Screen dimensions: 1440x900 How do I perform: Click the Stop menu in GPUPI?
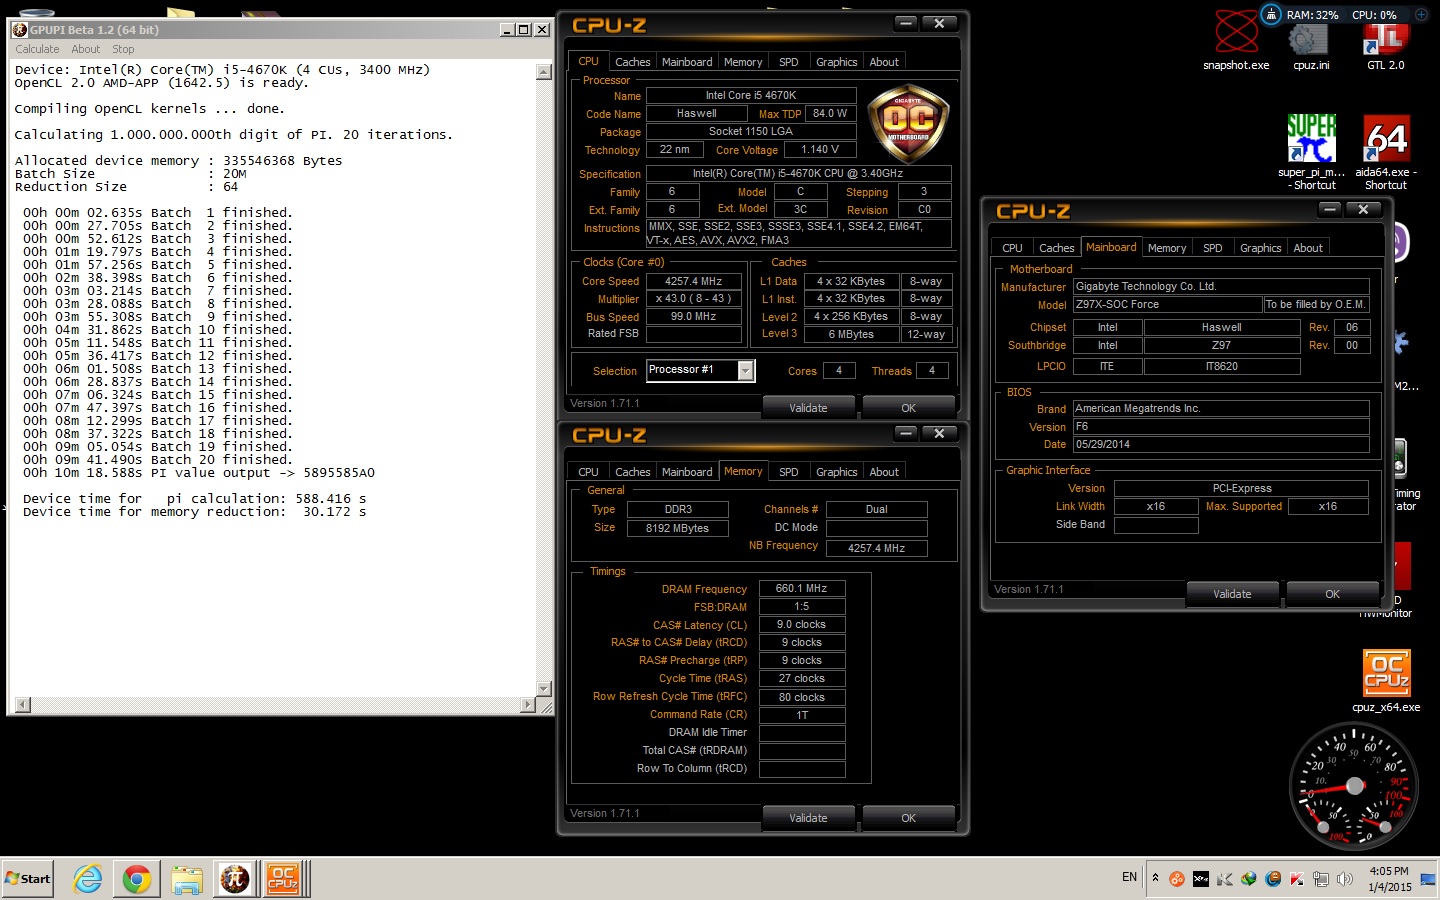(123, 49)
